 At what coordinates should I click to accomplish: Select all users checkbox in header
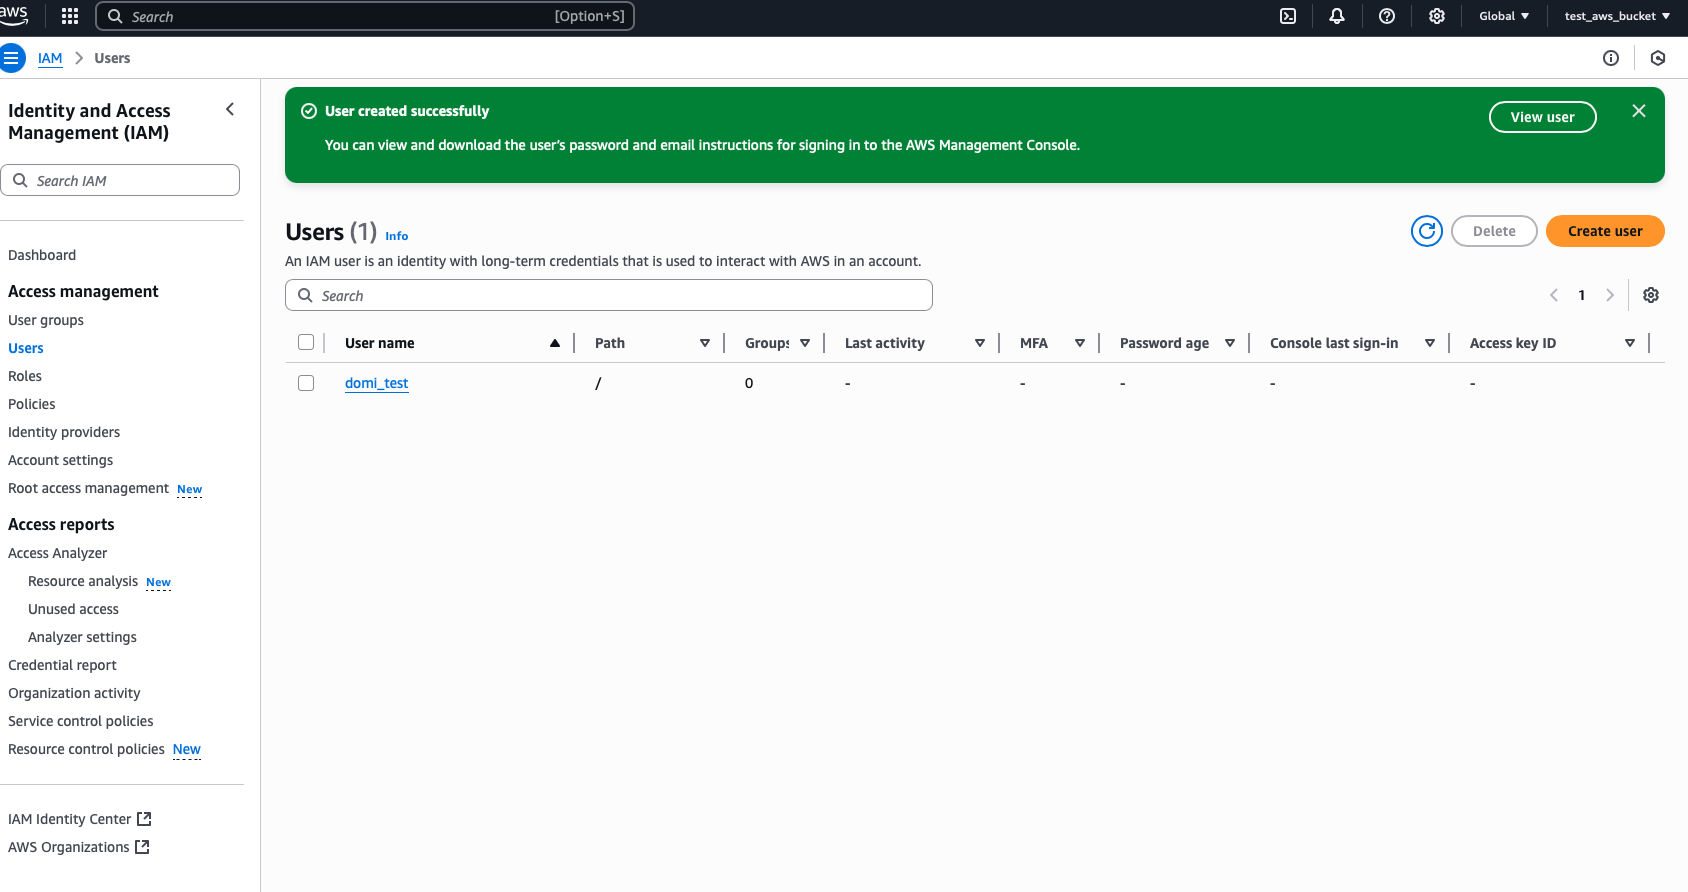(x=306, y=342)
